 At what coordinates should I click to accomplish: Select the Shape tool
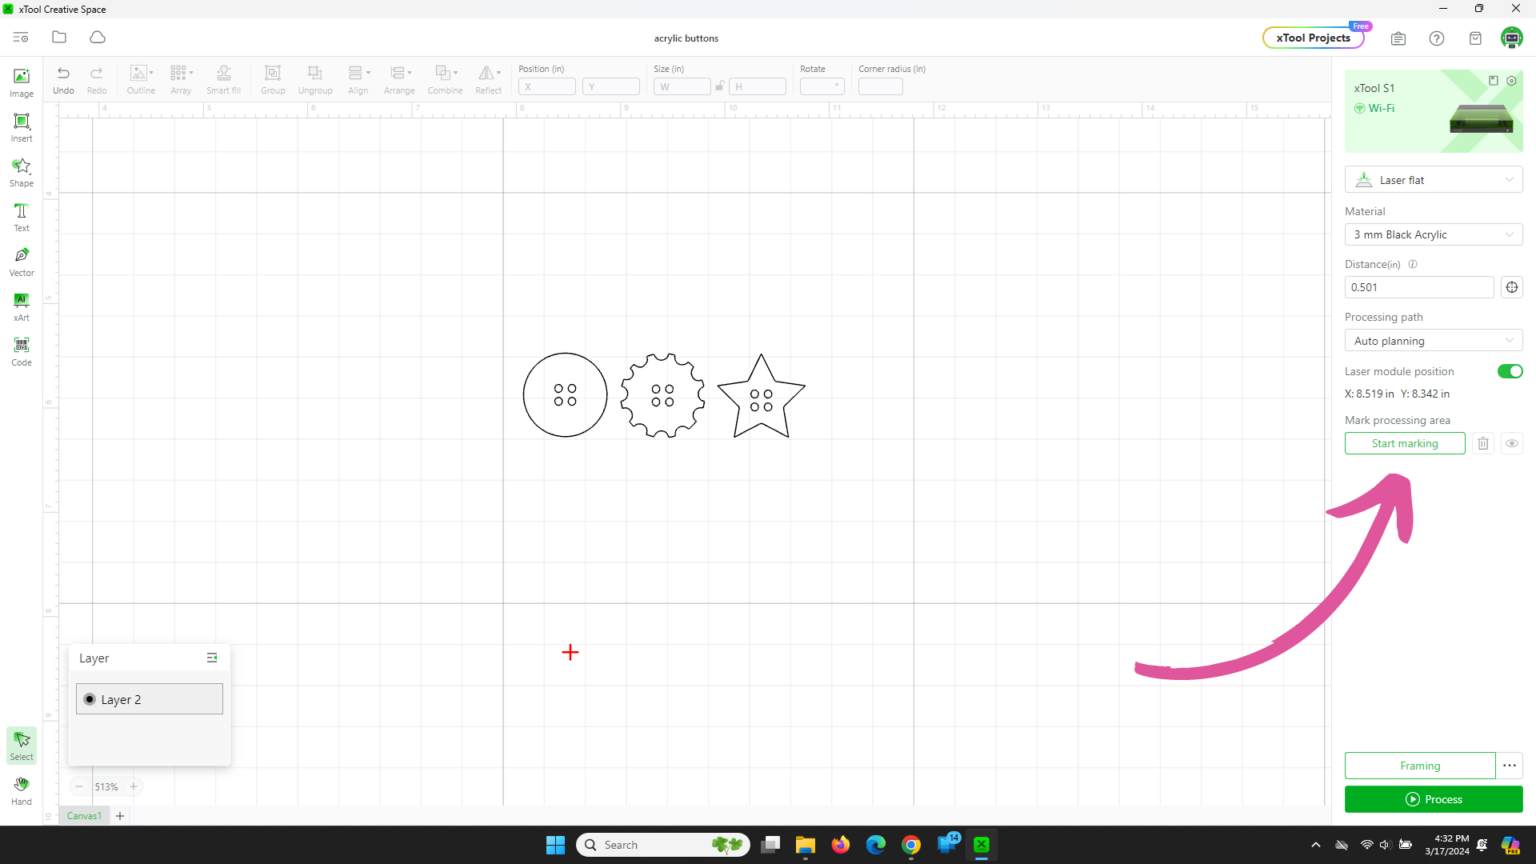21,172
